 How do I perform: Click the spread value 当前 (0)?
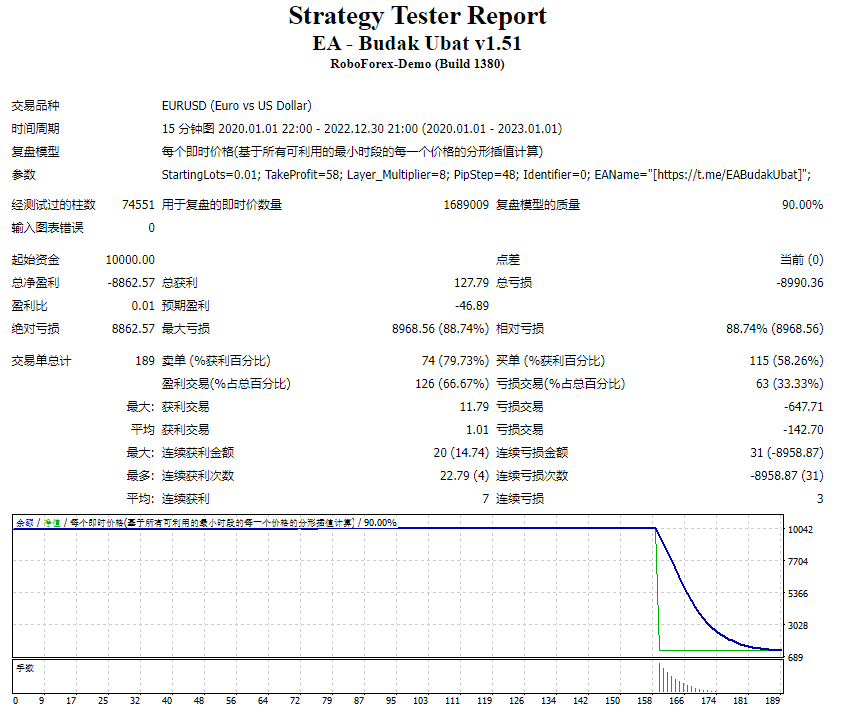(x=802, y=260)
